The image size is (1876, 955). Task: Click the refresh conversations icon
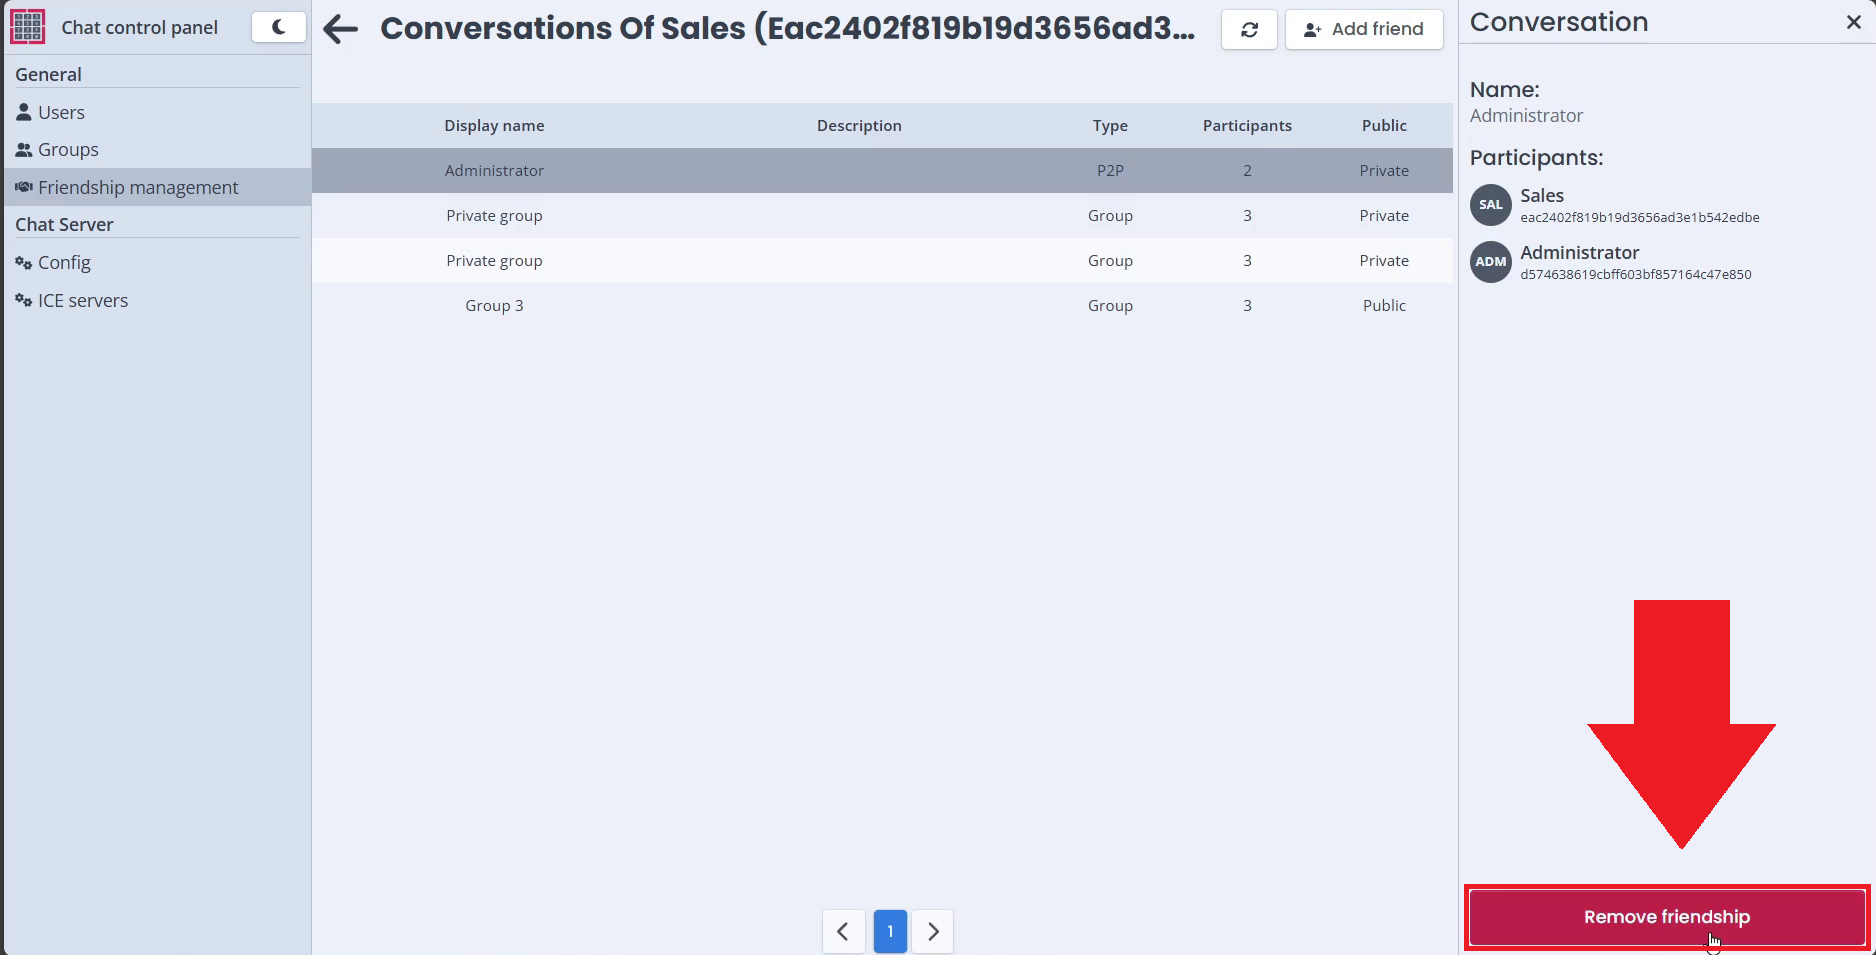[1249, 30]
